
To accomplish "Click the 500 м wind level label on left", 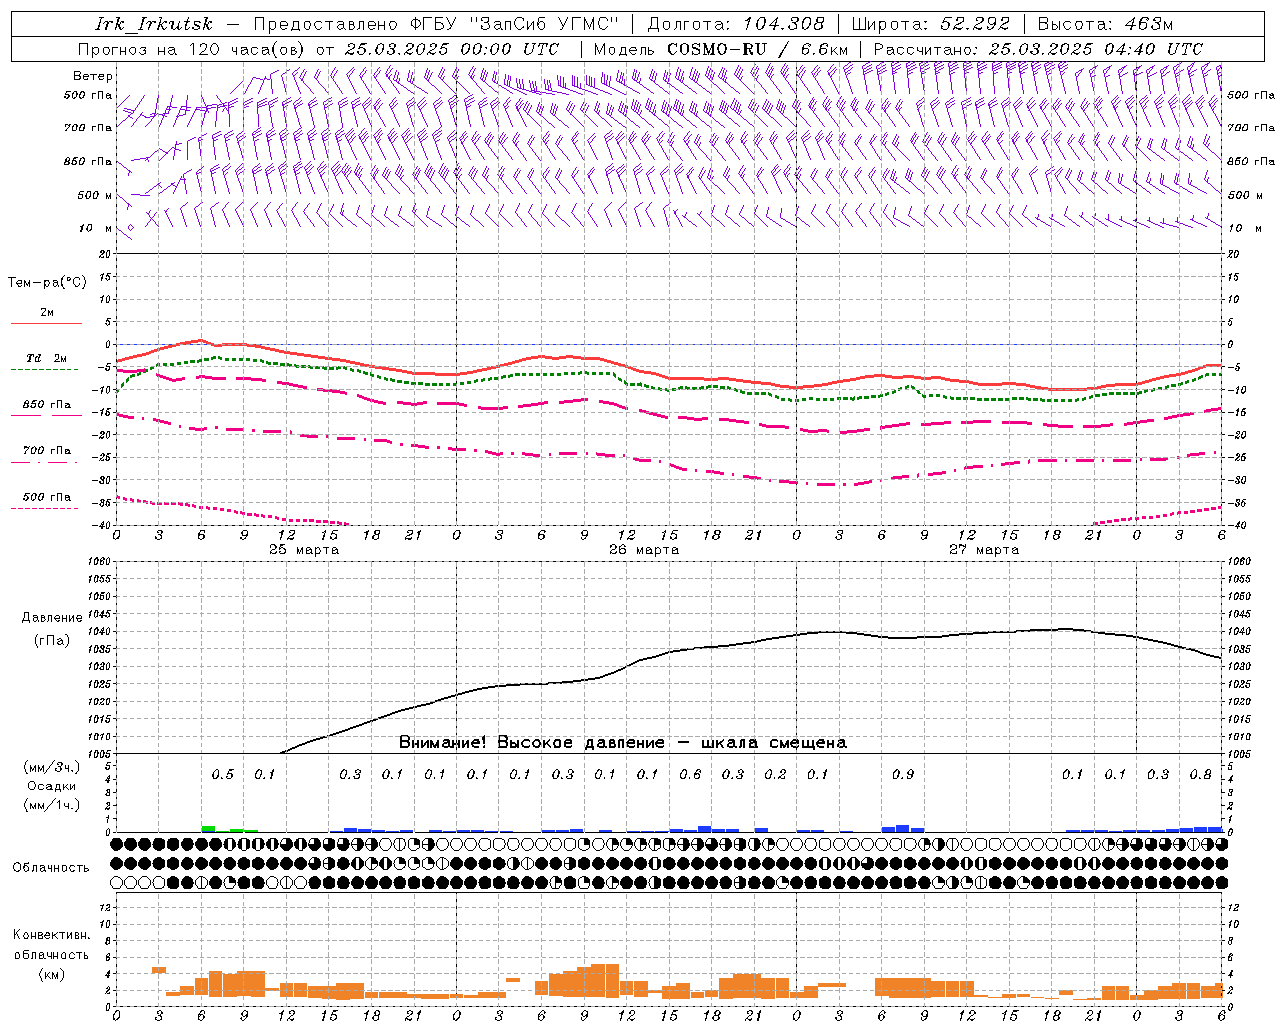I will click(95, 195).
